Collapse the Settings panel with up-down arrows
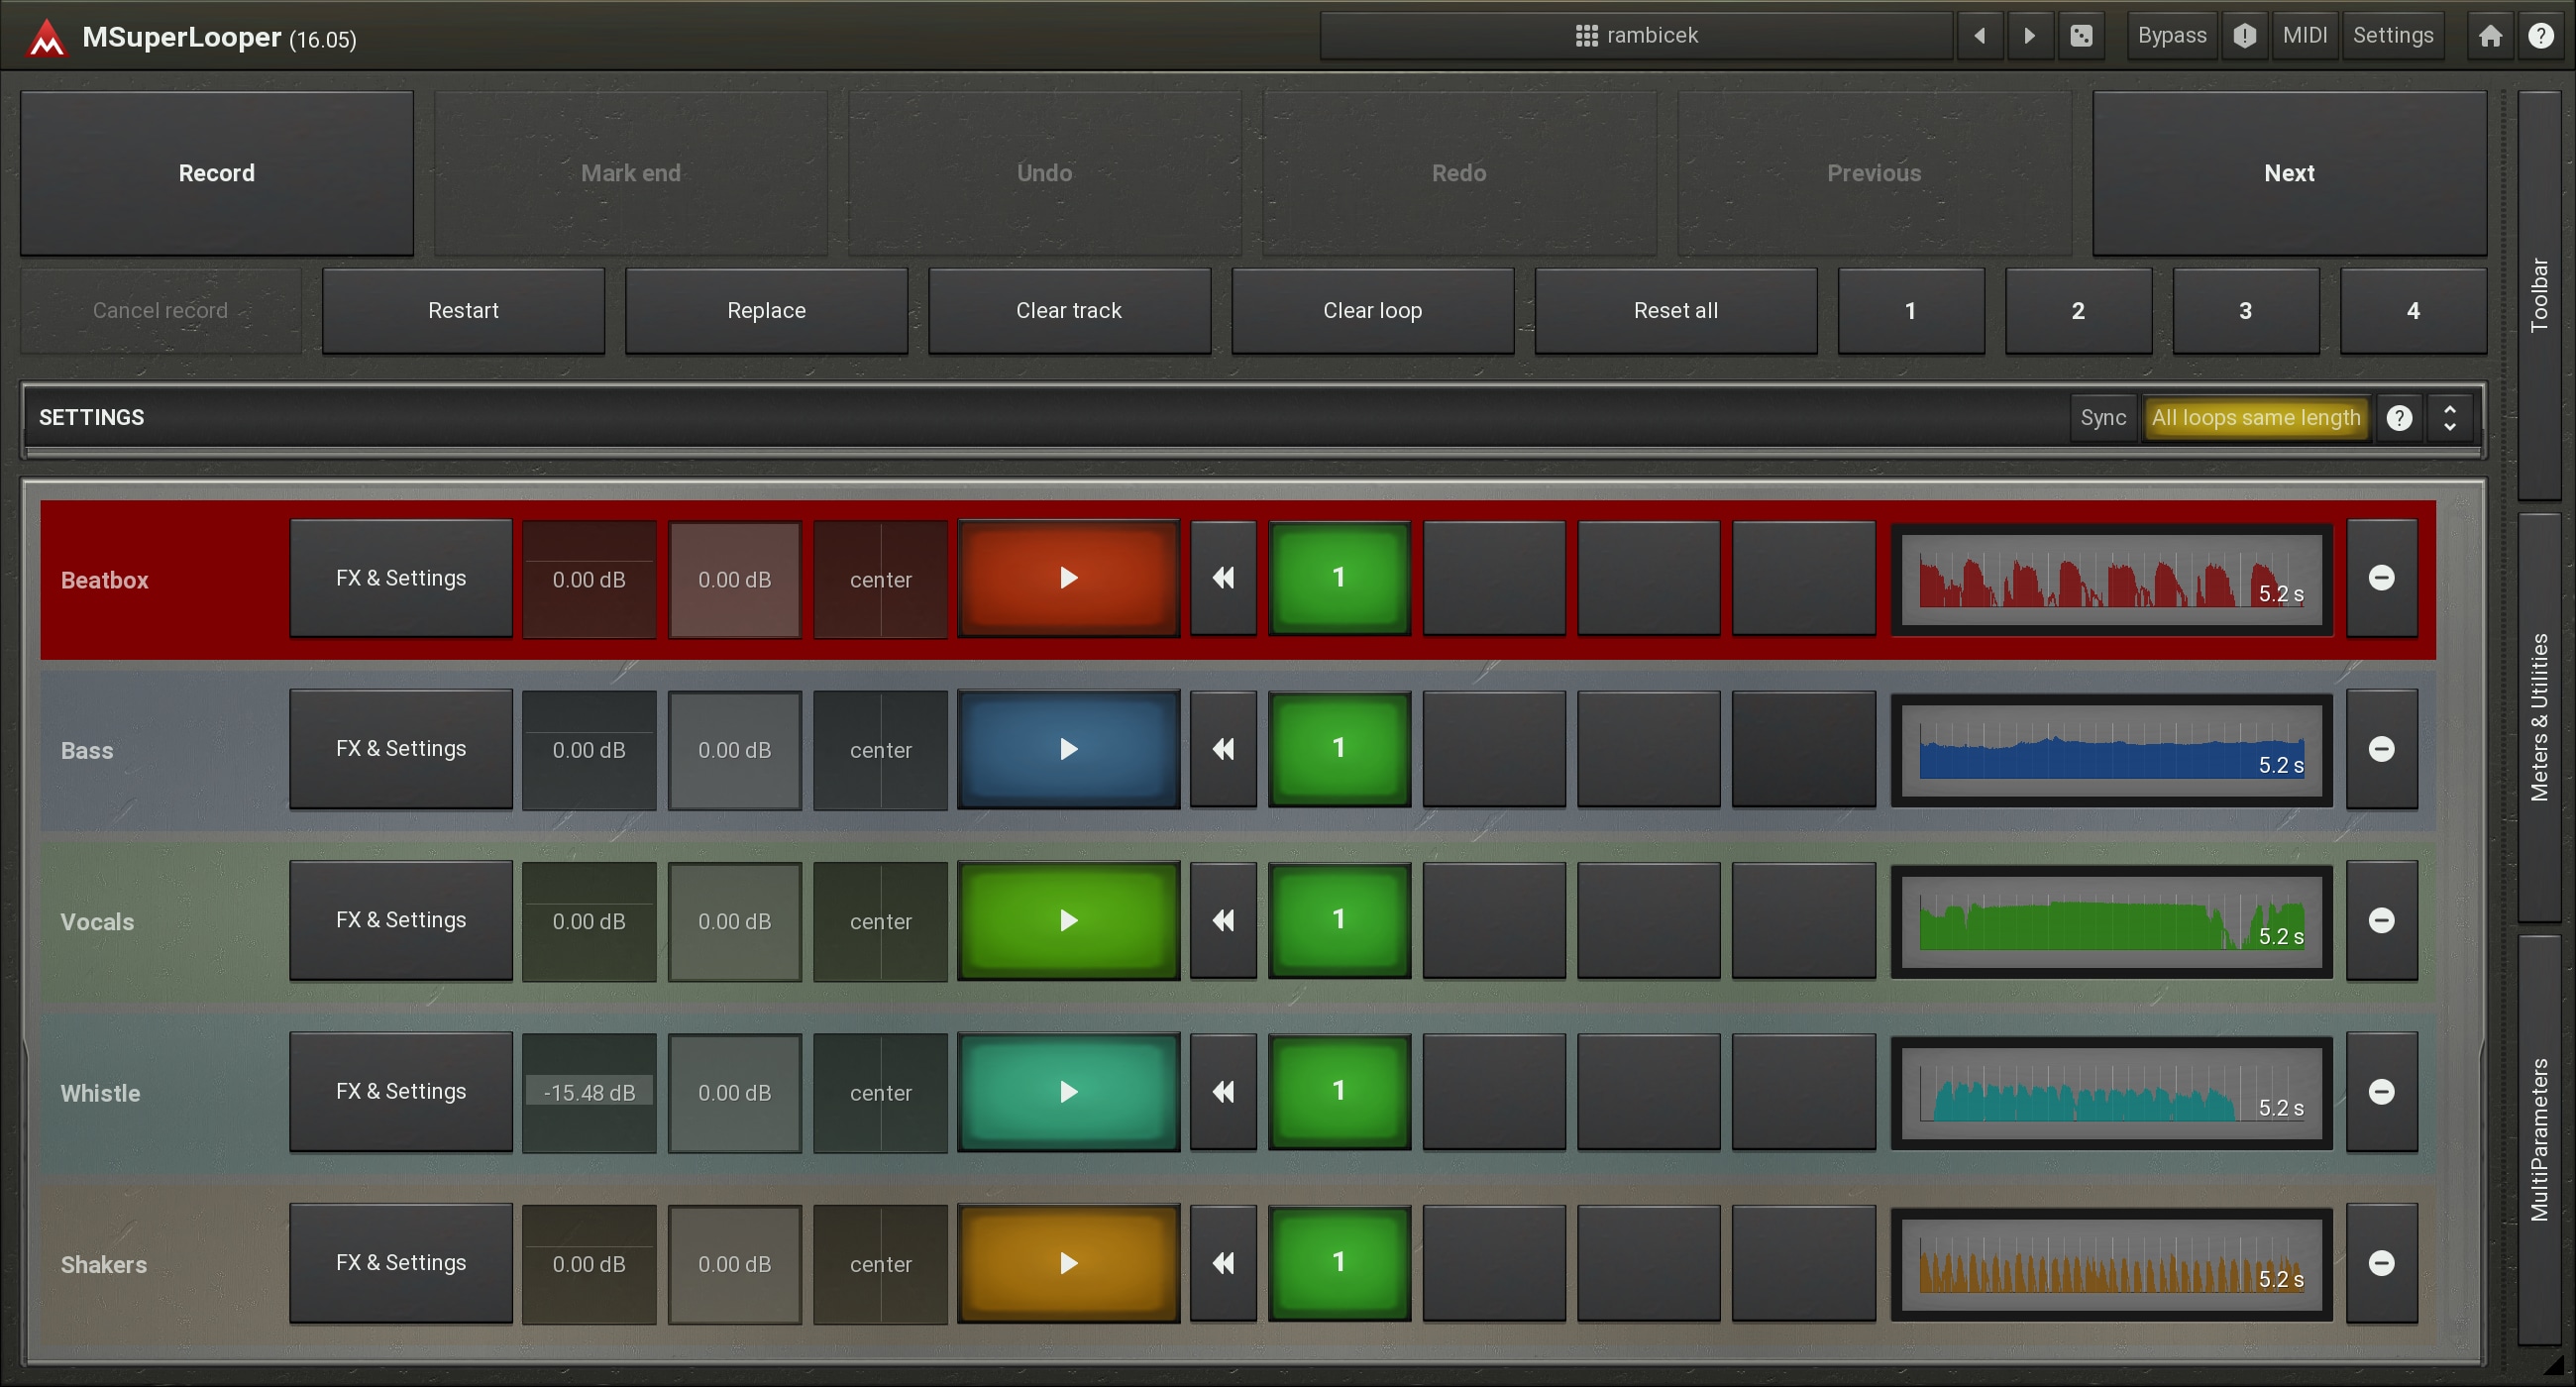 coord(2449,418)
